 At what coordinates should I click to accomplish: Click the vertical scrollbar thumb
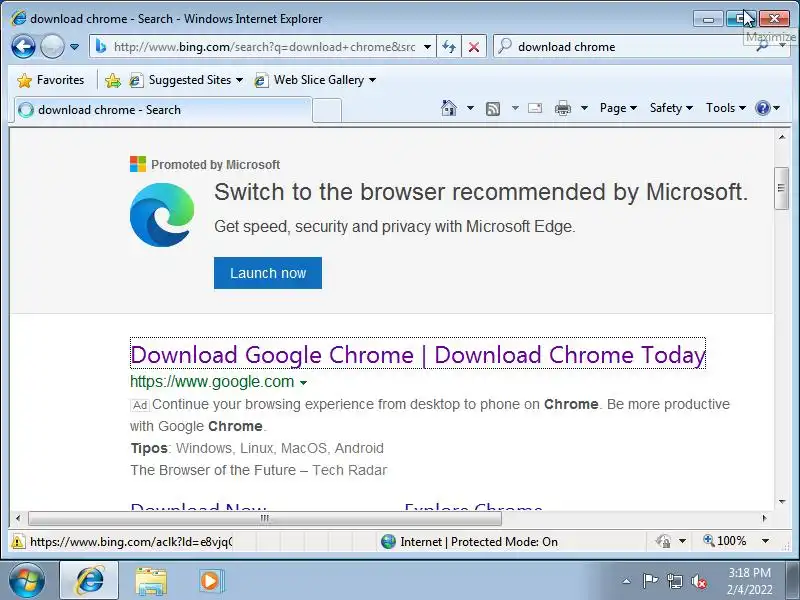pyautogui.click(x=781, y=188)
